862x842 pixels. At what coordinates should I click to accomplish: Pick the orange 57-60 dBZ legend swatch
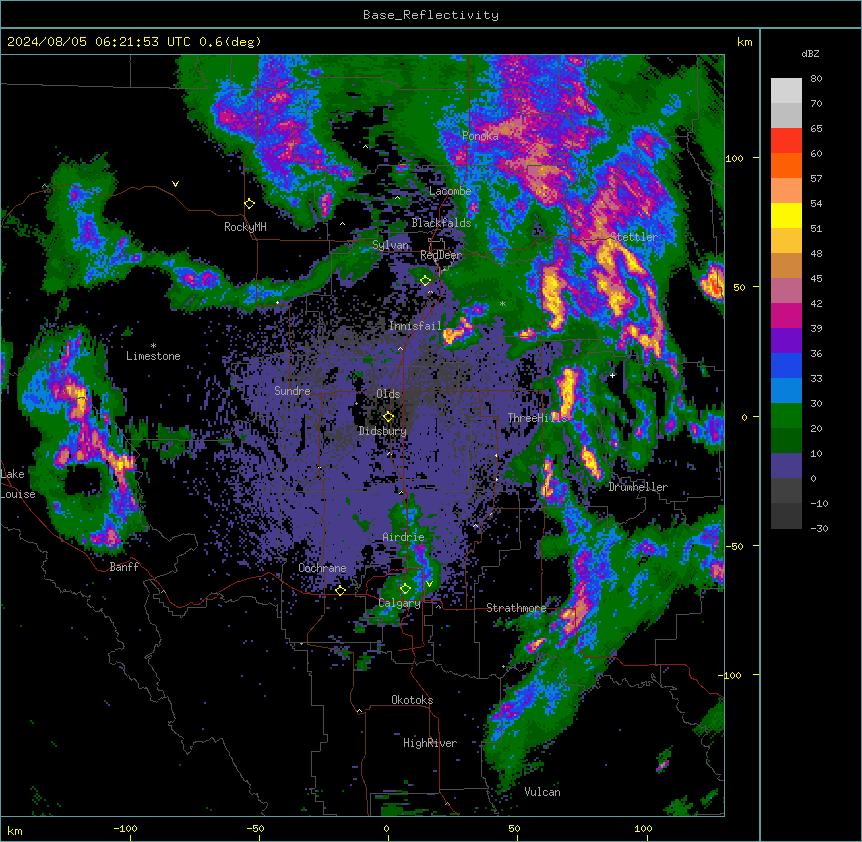[x=786, y=165]
